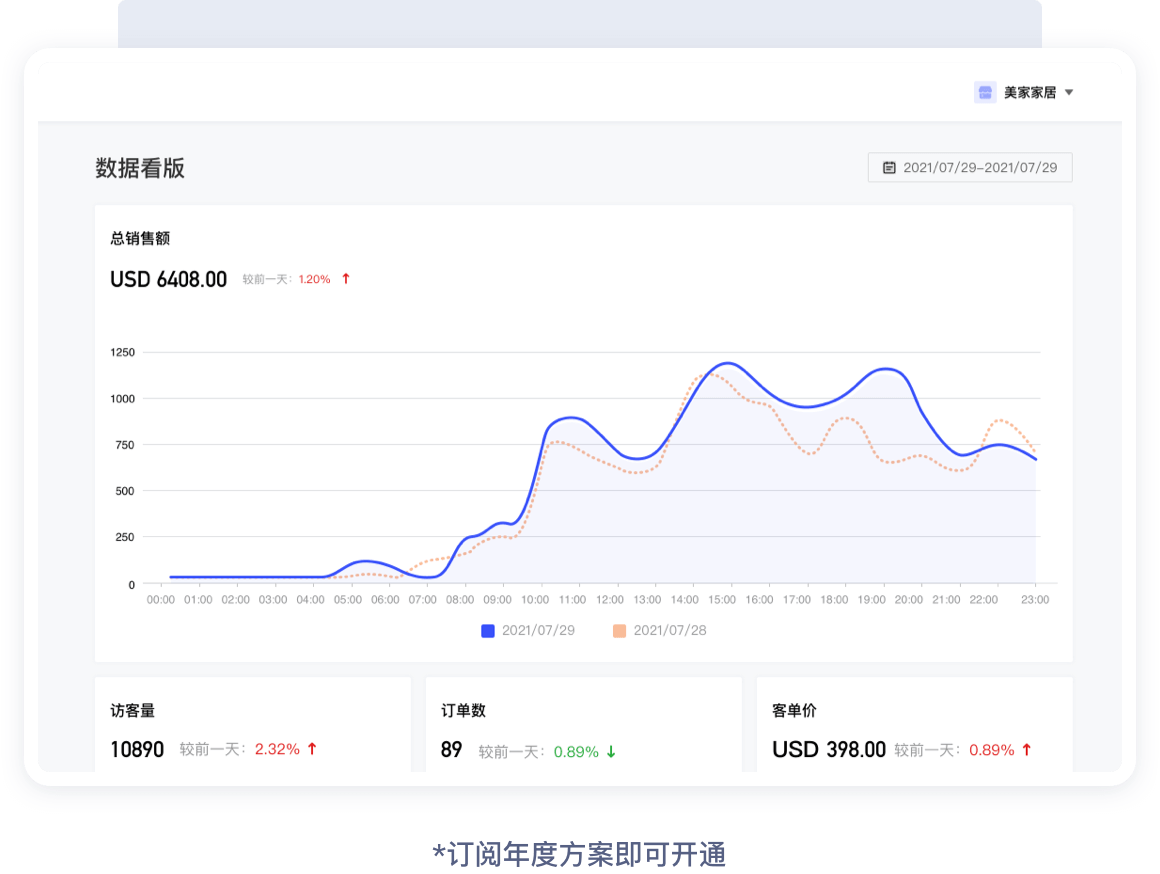Viewport: 1160px width, 874px height.
Task: Click the 访客量 card title
Action: click(132, 710)
